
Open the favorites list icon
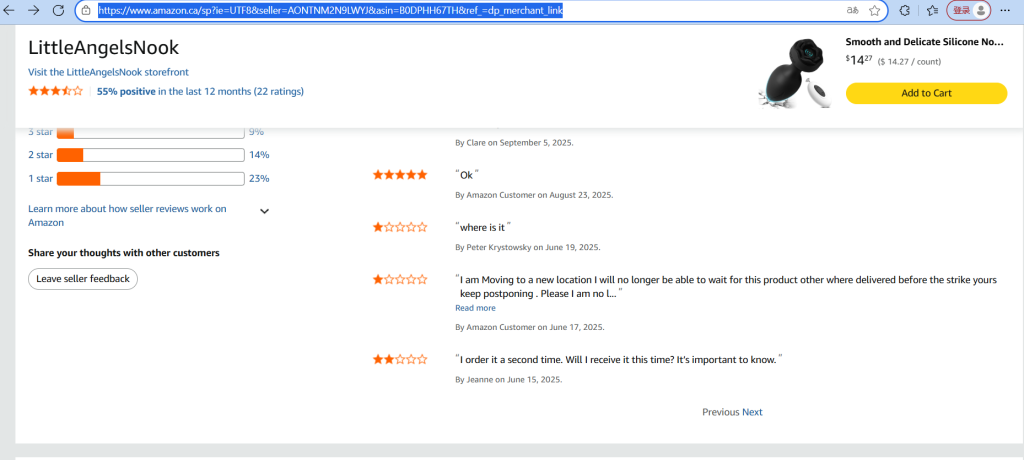coord(930,10)
